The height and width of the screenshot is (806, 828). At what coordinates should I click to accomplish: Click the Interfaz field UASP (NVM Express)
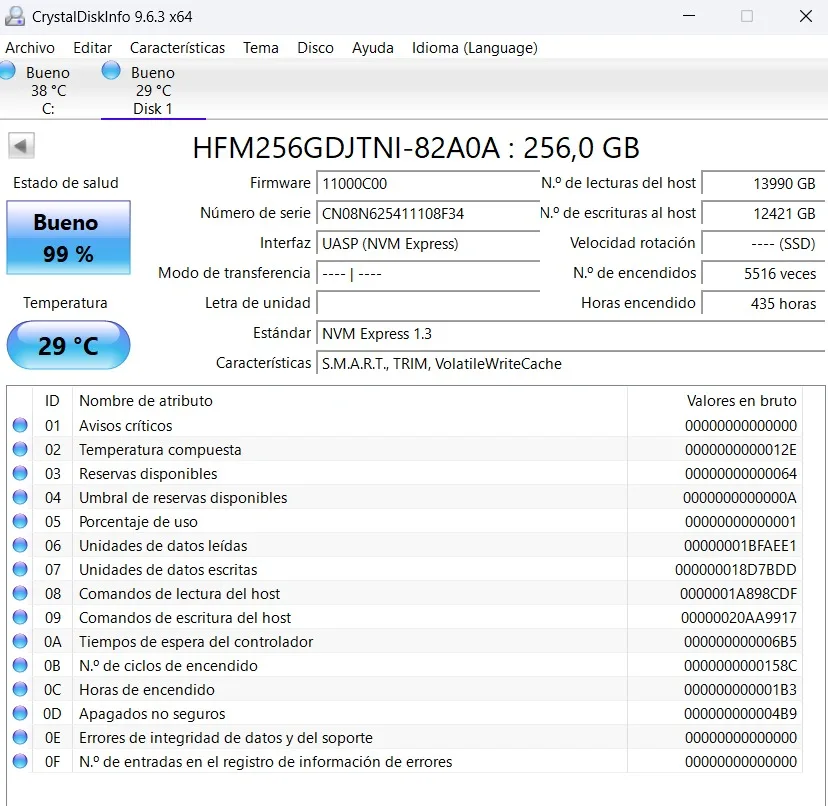428,244
